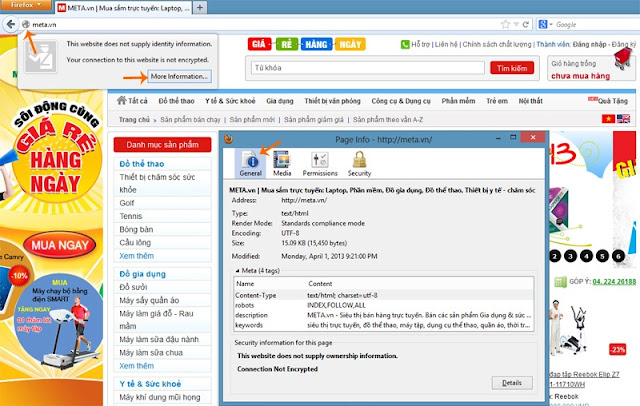Select the robots meta row
Screen dimensions: 640x406
coord(383,305)
